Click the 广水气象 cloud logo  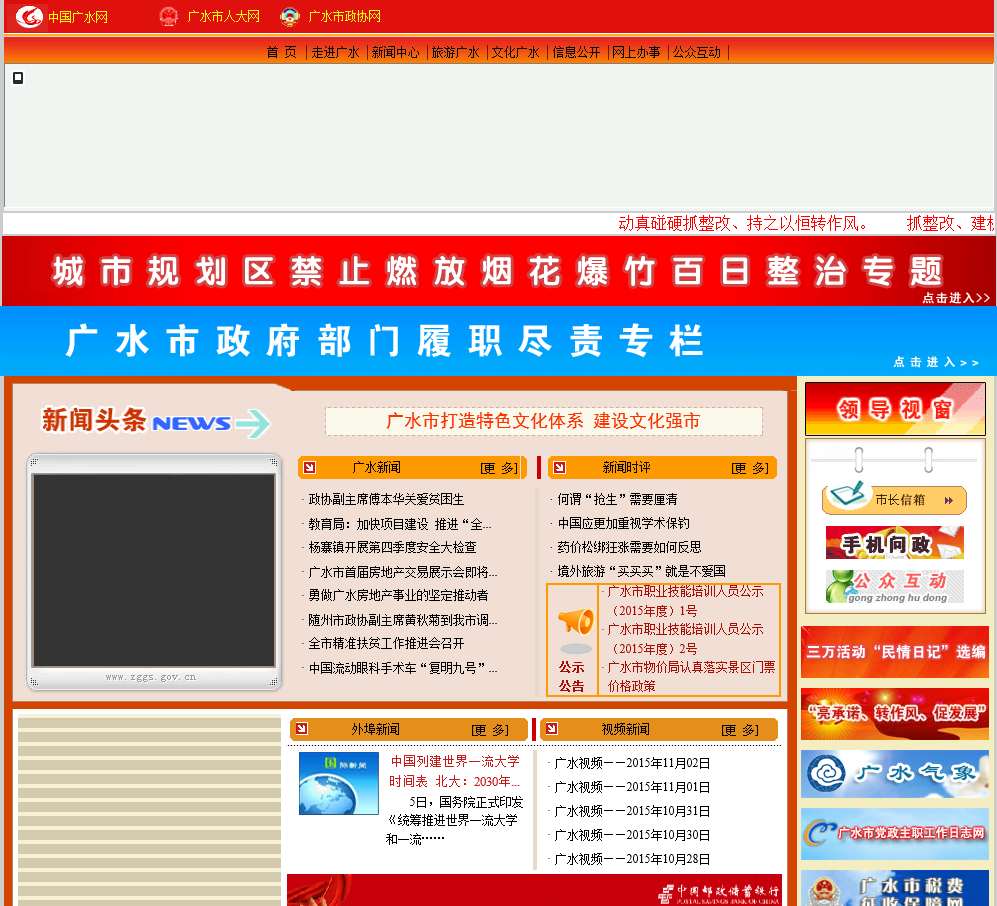pos(826,773)
